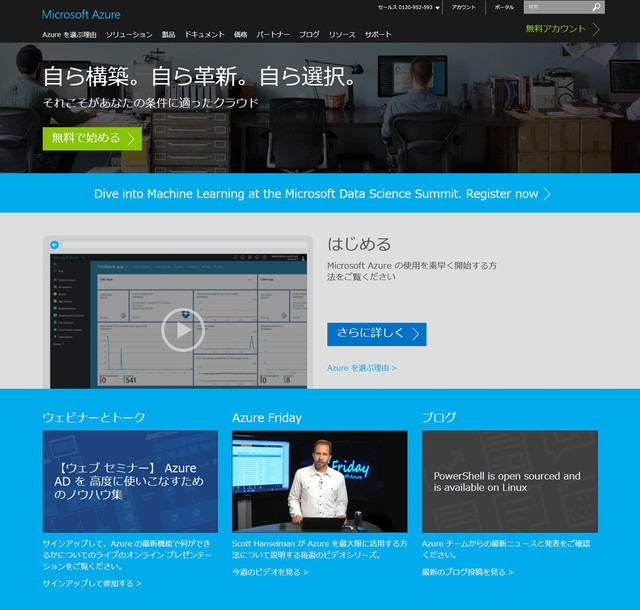
Task: Open the ソリューション menu
Action: (x=129, y=35)
